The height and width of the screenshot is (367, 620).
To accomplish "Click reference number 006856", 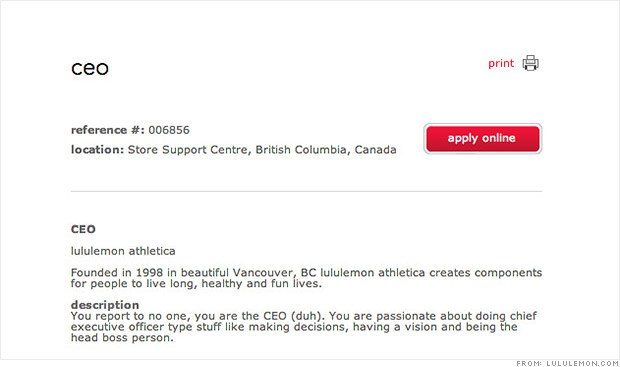I will tap(169, 130).
